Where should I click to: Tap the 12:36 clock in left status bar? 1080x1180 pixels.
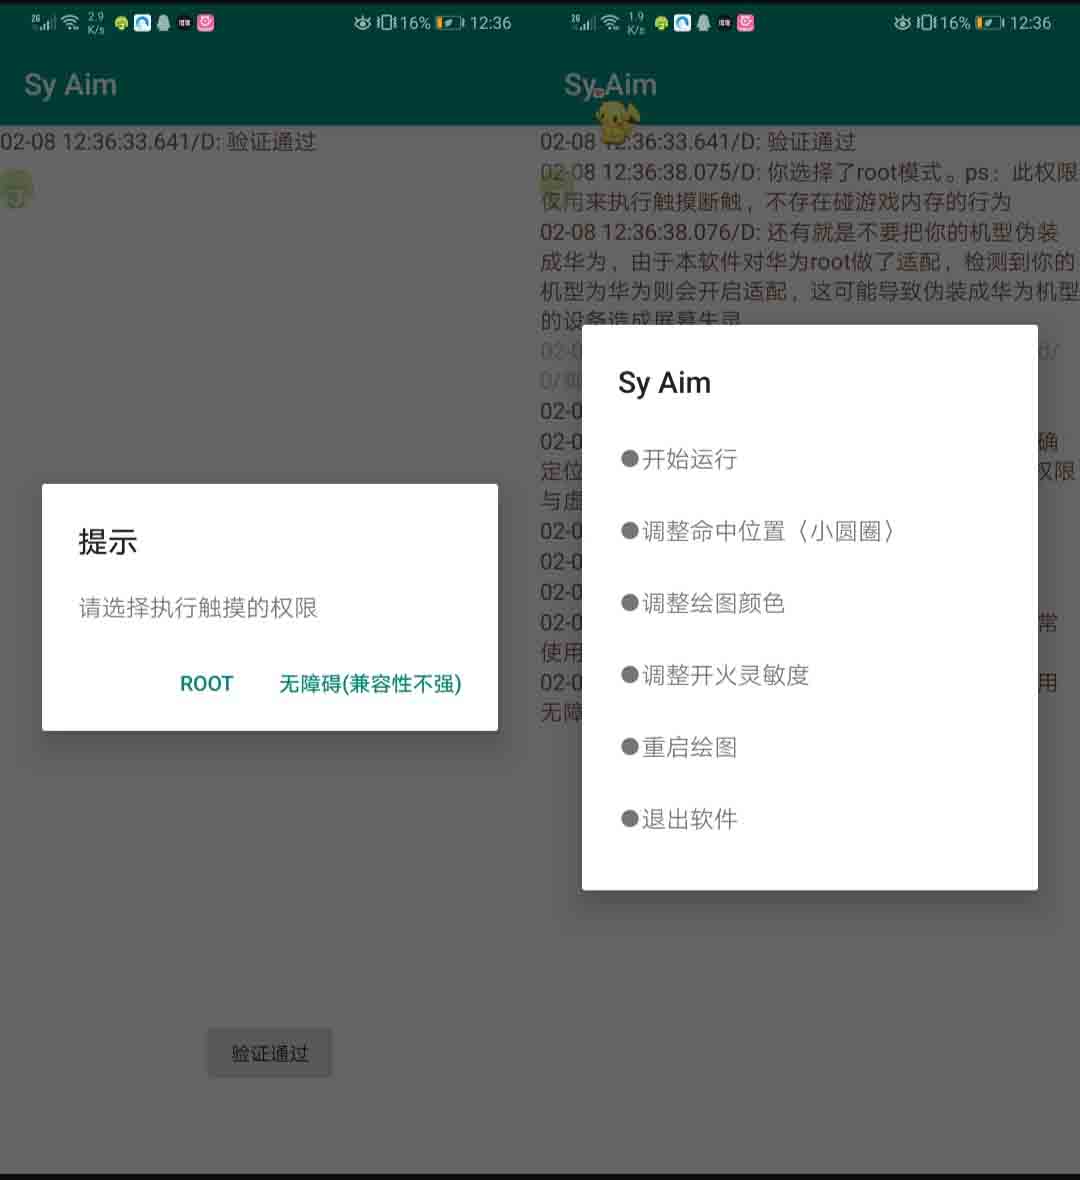click(490, 23)
